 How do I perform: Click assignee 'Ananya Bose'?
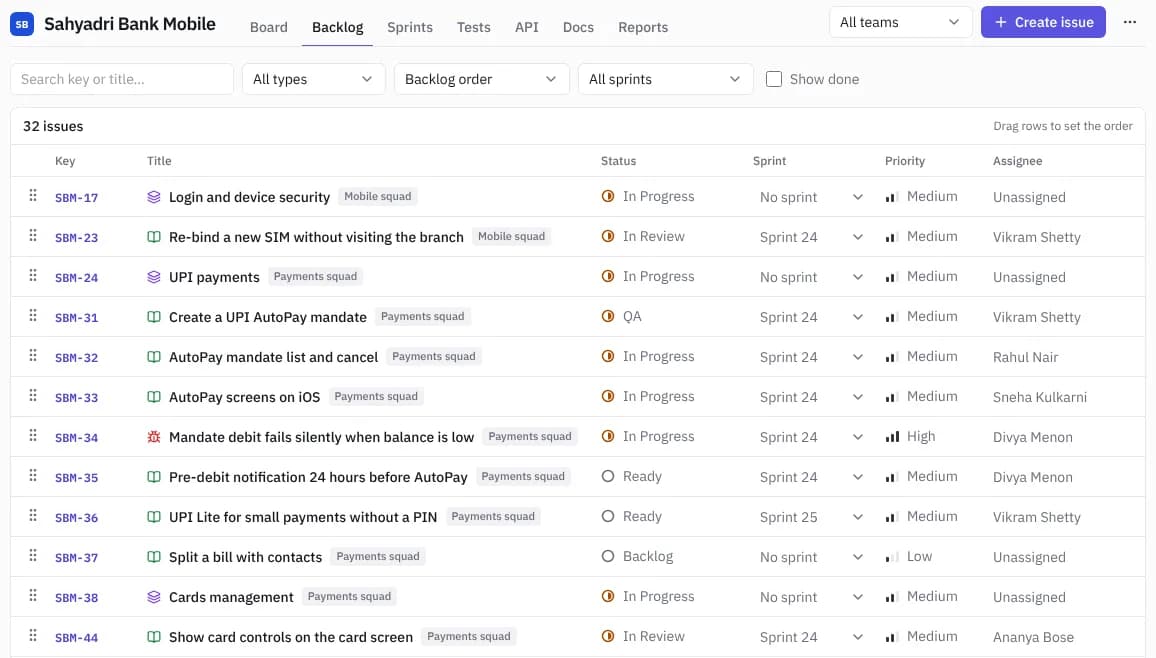(x=1033, y=637)
